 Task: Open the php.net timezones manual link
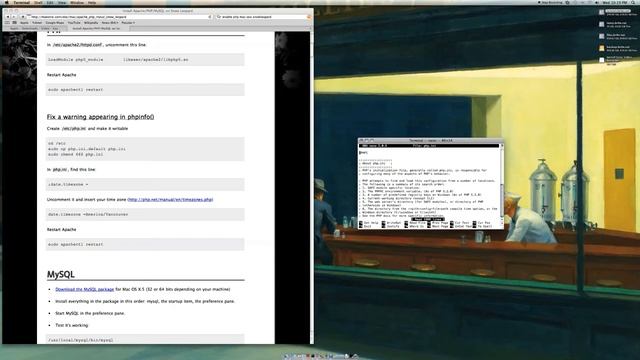170,200
